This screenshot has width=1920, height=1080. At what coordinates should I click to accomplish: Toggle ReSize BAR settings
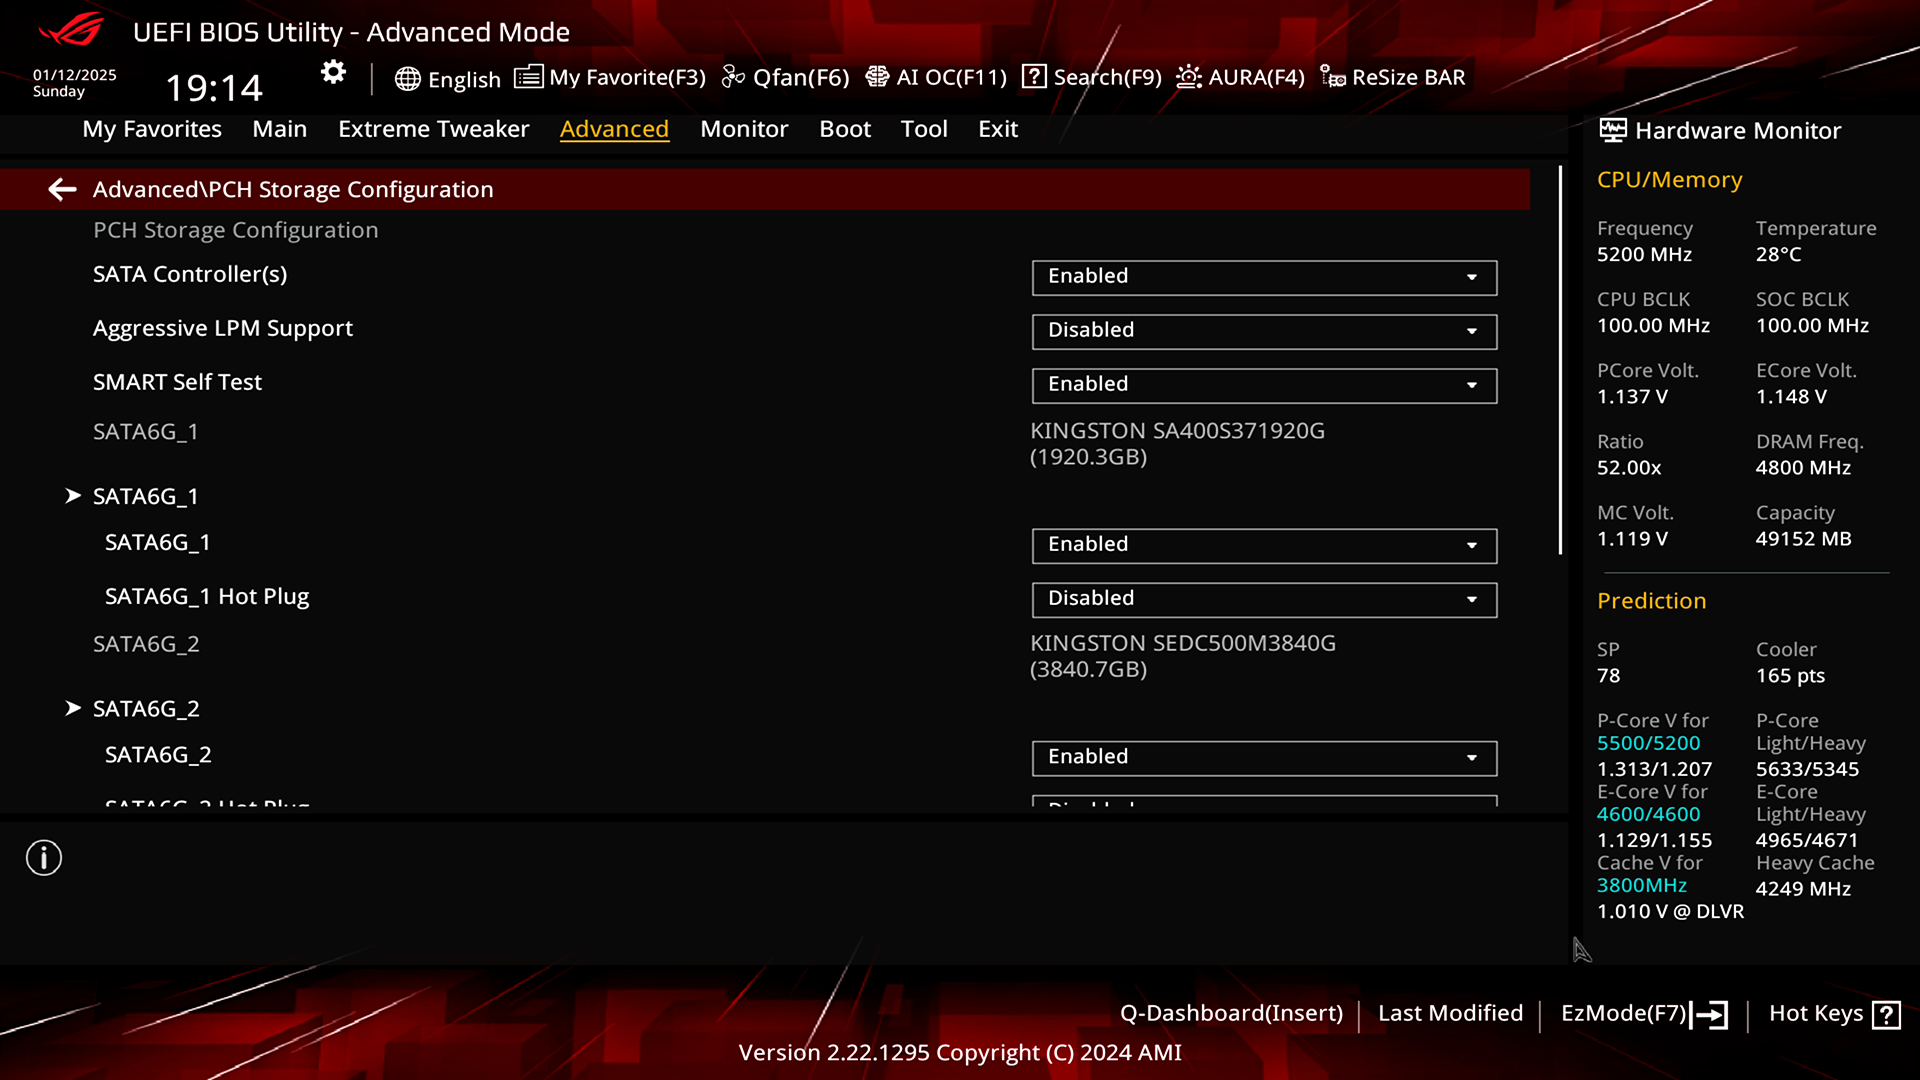click(1393, 76)
